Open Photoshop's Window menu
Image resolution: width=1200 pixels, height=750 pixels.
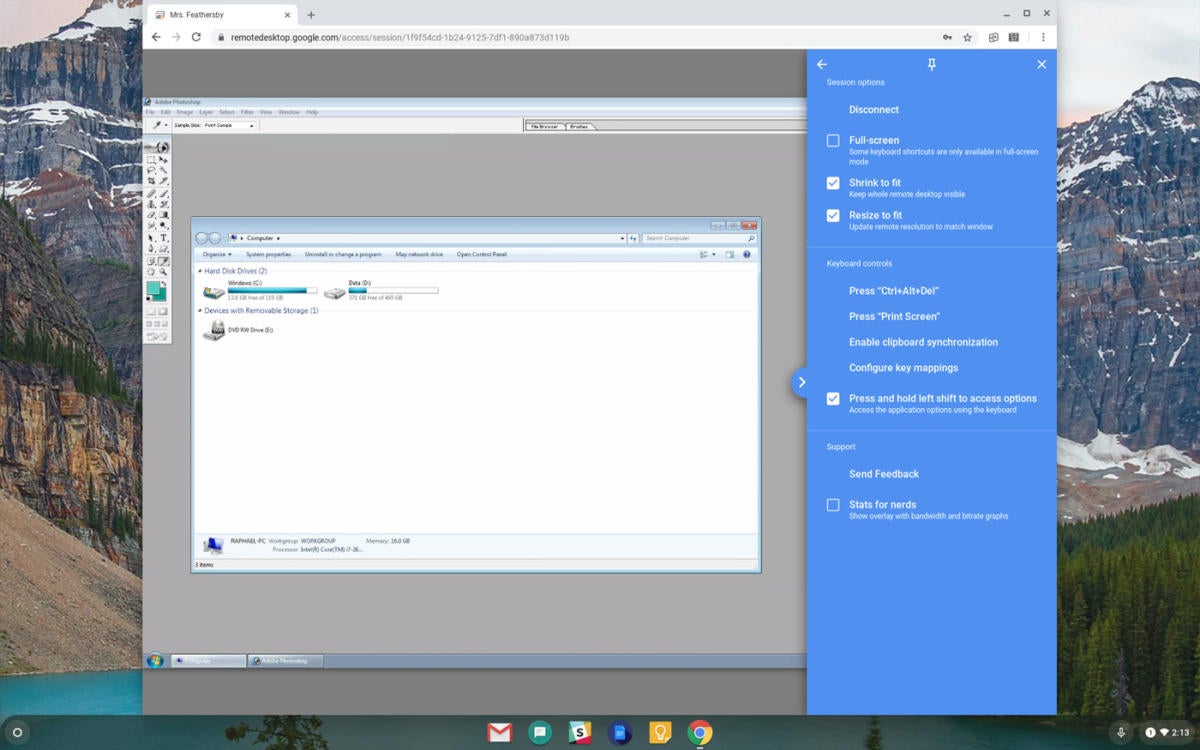pyautogui.click(x=289, y=112)
